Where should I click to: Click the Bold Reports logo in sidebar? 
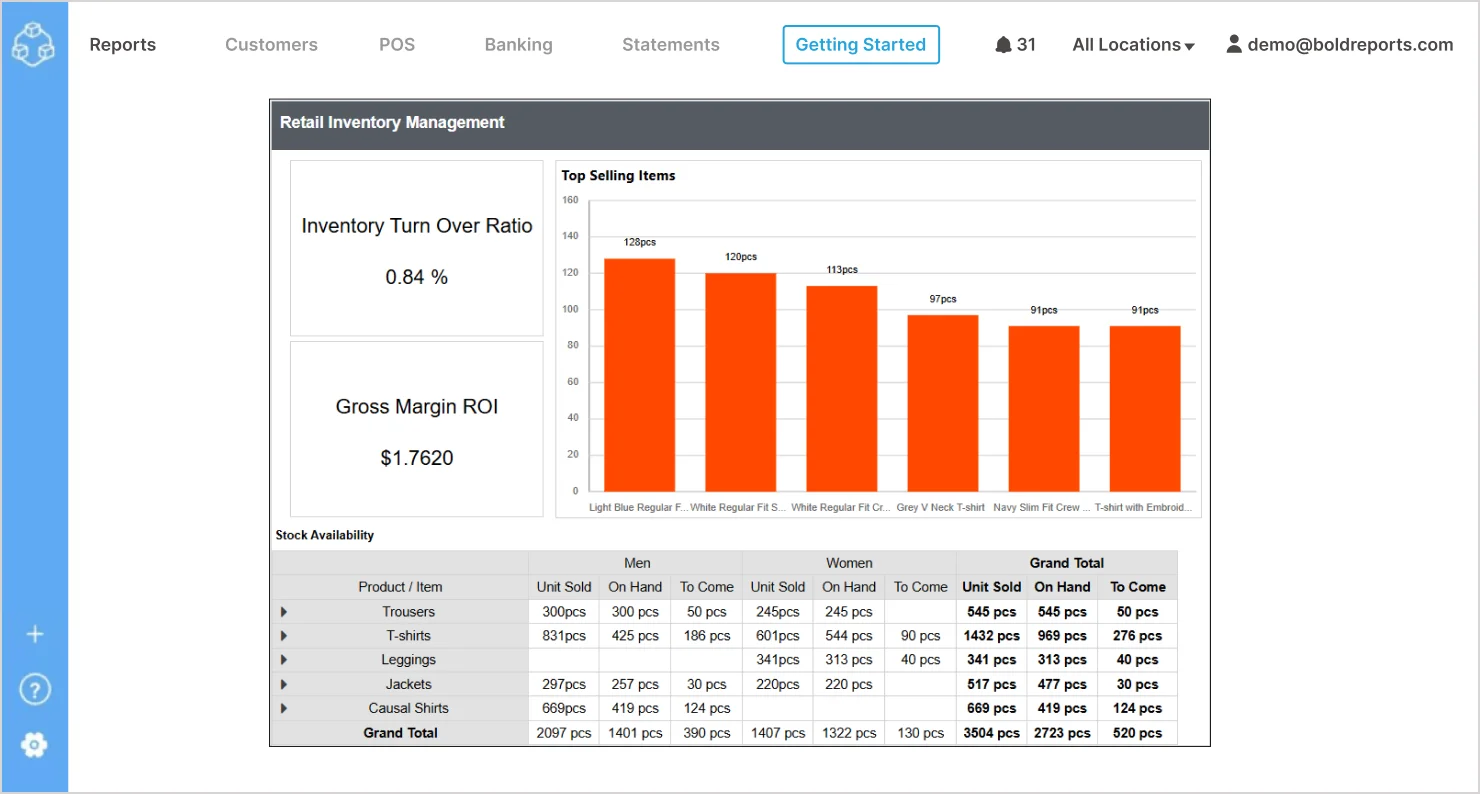tap(35, 44)
